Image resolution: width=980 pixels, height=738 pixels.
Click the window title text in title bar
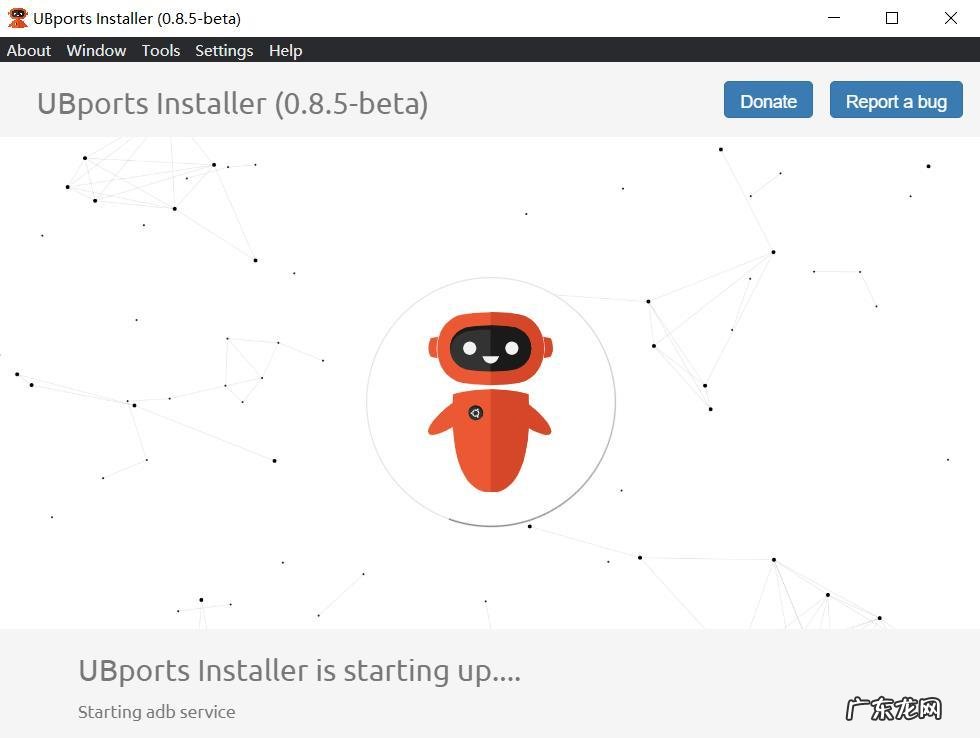pyautogui.click(x=137, y=18)
